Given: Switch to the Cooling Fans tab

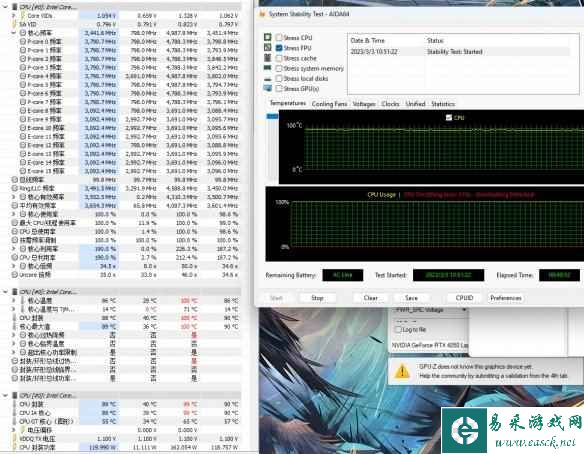Looking at the screenshot, I should [329, 104].
